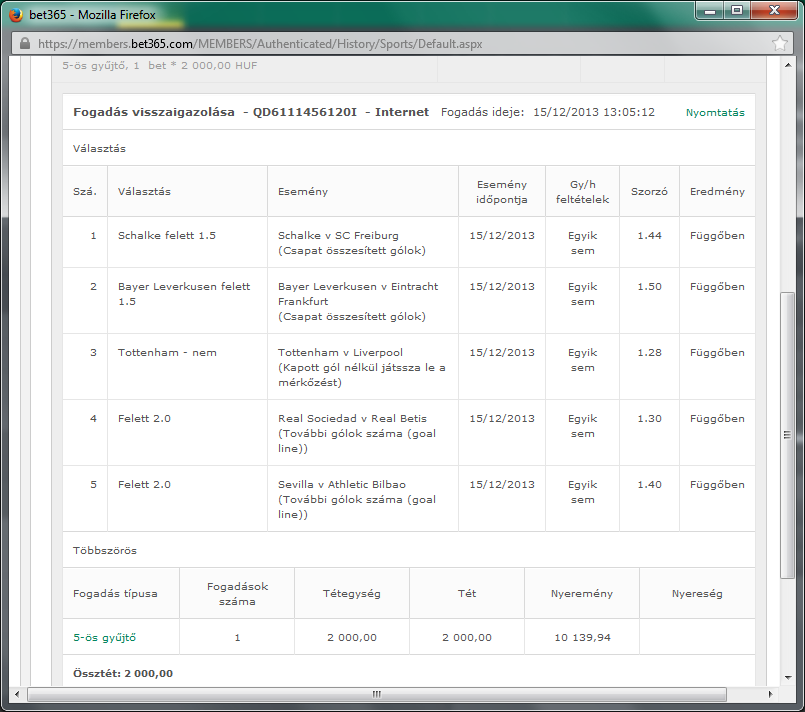Screen dimensions: 805x712
Task: Click the Tétegység column header
Action: tap(352, 594)
